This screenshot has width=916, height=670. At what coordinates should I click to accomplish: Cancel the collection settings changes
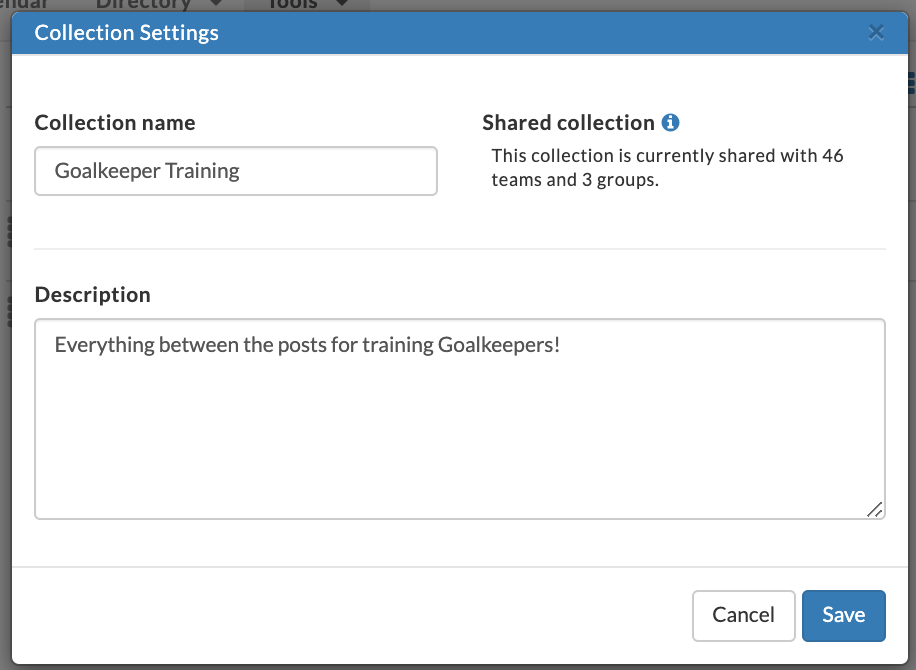pos(744,616)
